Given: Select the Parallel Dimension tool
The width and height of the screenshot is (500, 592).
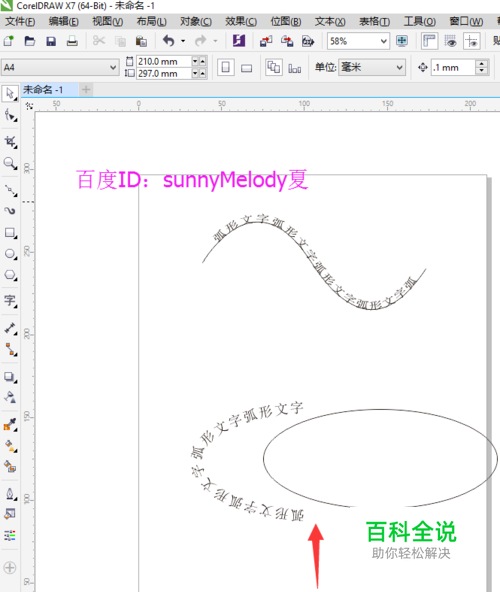Looking at the screenshot, I should (10, 328).
